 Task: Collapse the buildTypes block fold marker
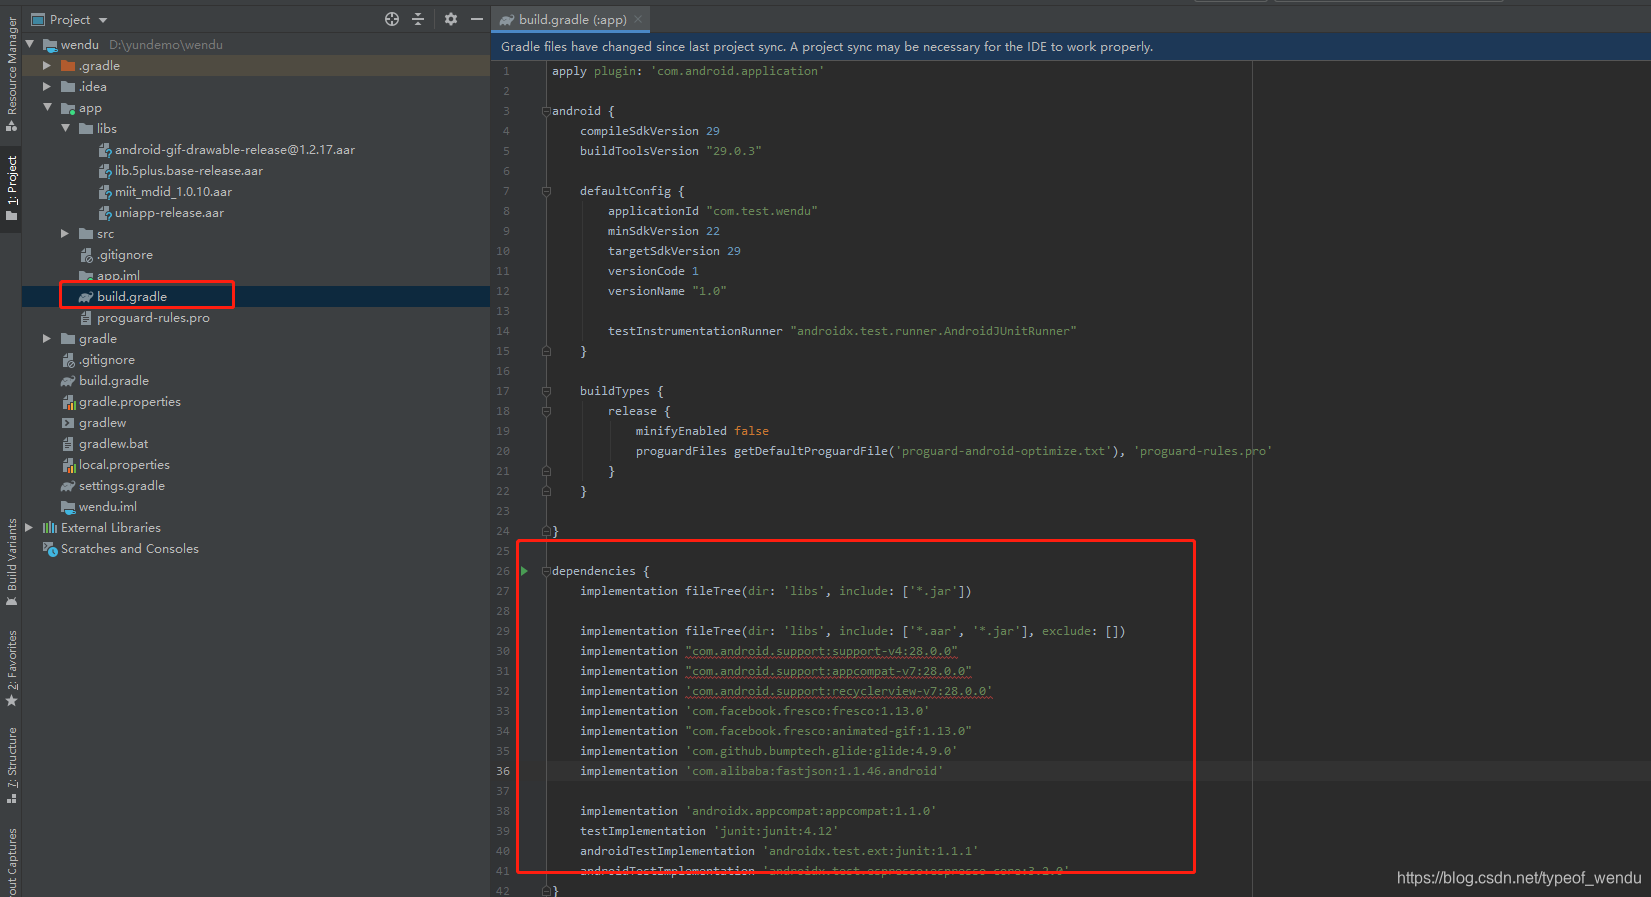coord(546,391)
